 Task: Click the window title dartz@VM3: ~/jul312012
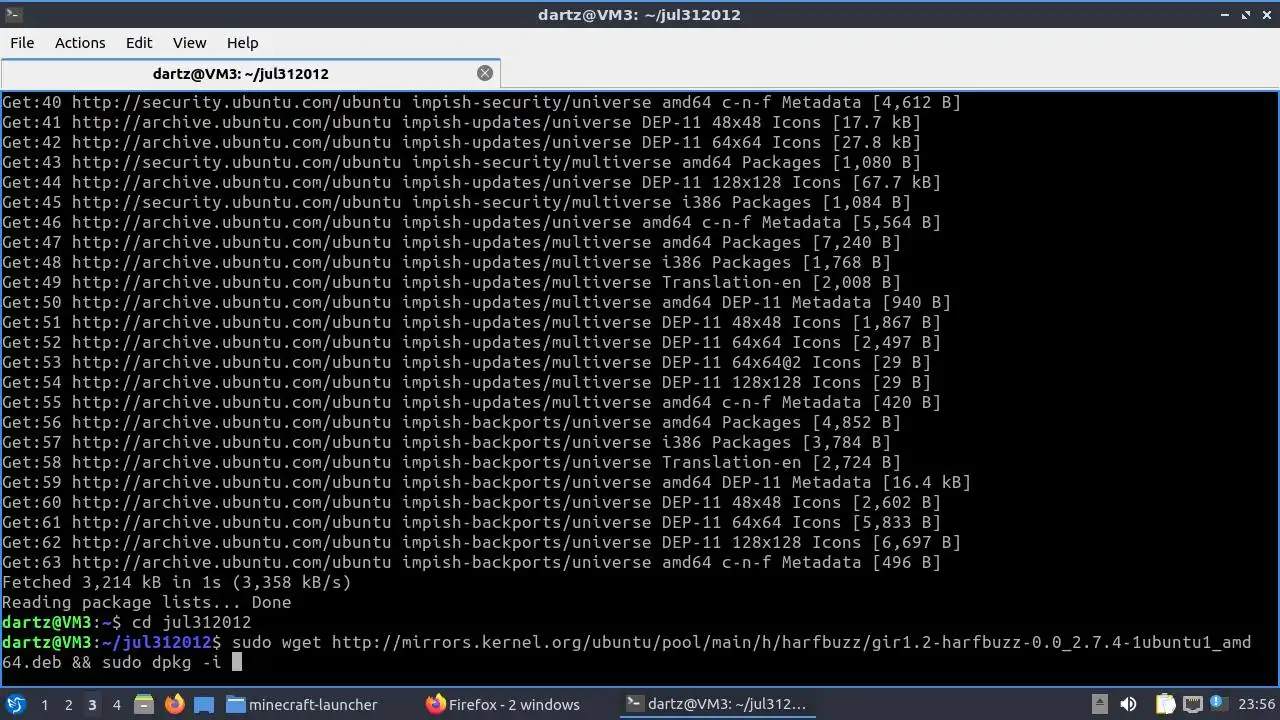(639, 15)
